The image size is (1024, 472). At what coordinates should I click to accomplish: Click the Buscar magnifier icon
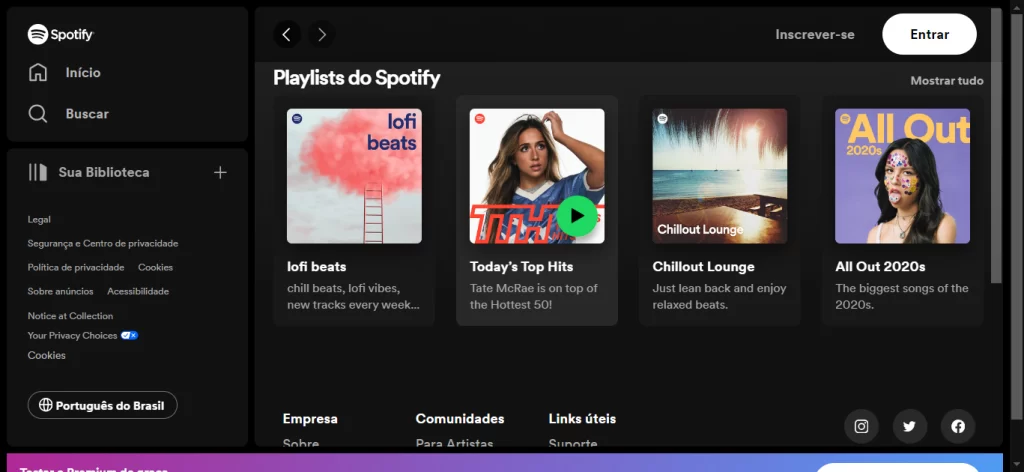click(38, 114)
